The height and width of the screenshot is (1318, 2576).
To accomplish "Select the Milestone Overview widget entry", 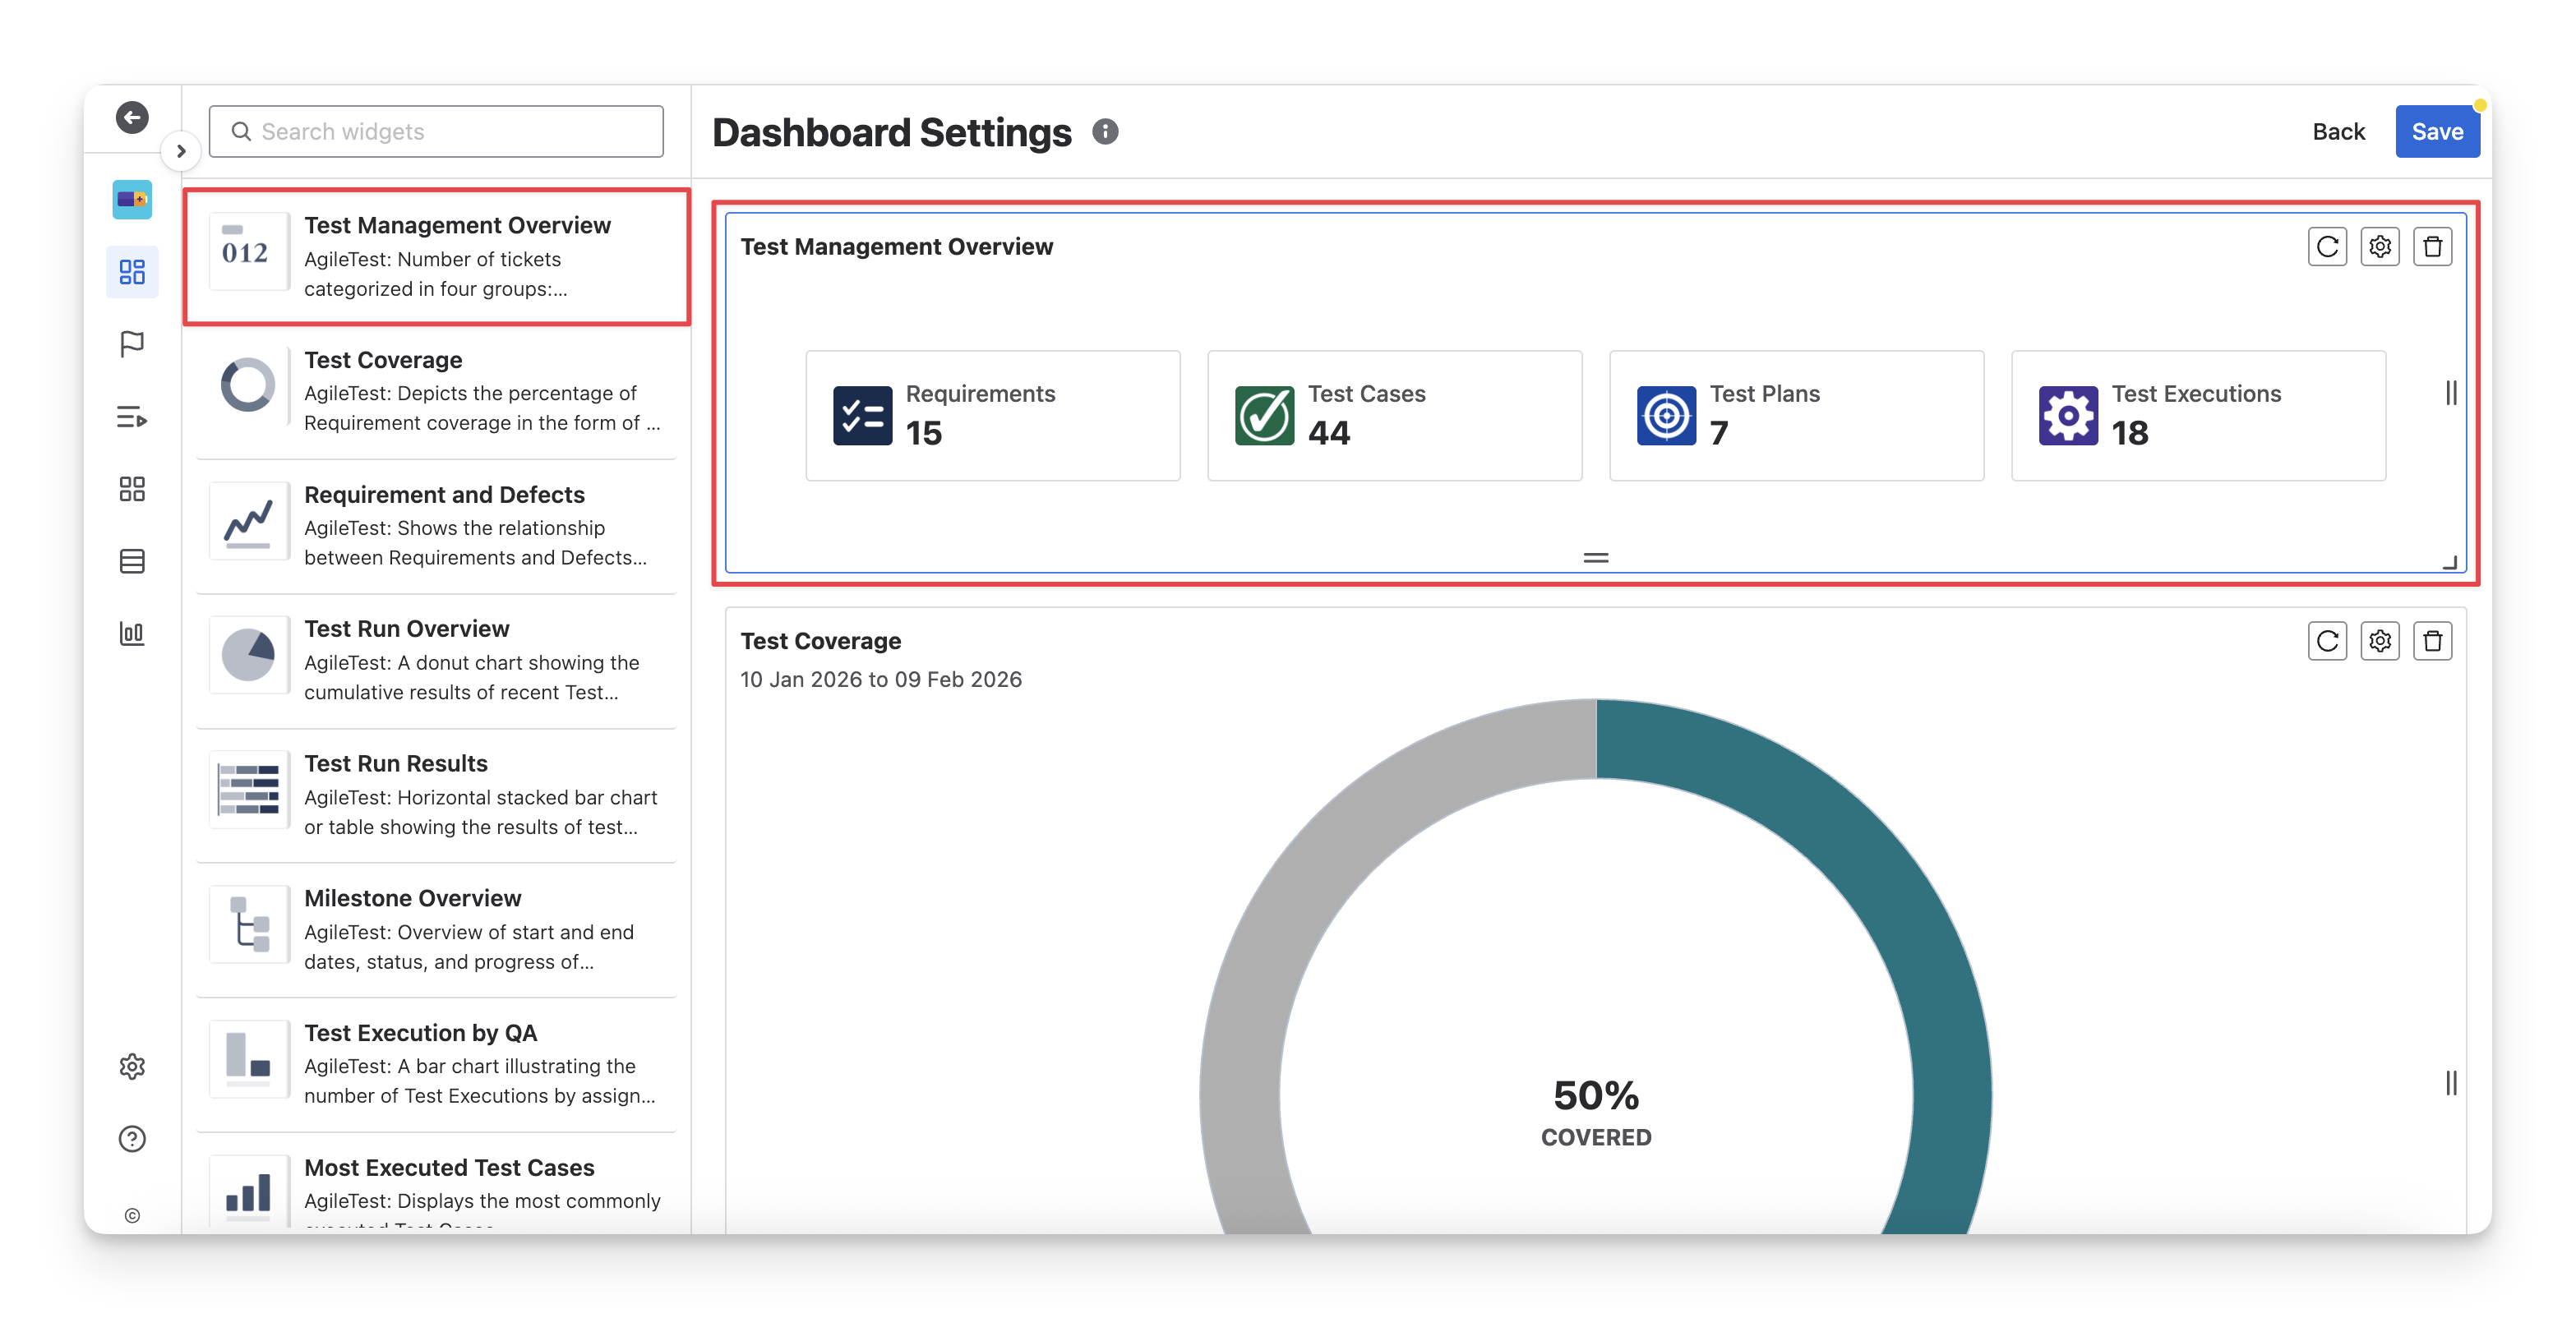I will (x=436, y=929).
